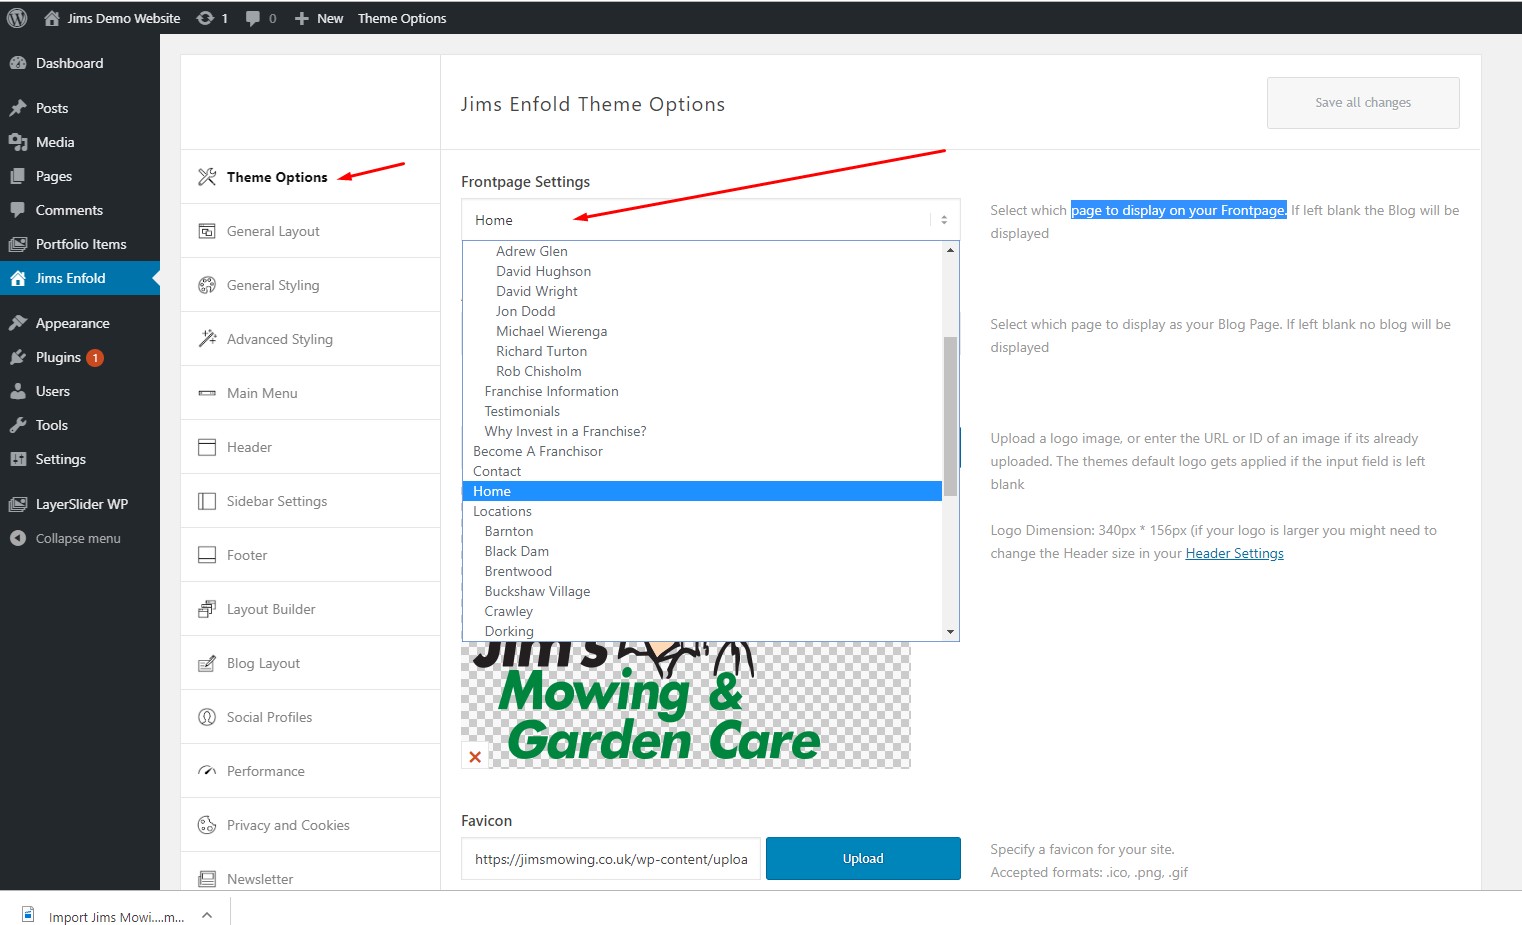
Task: Switch to Social Profiles tab
Action: 310,717
